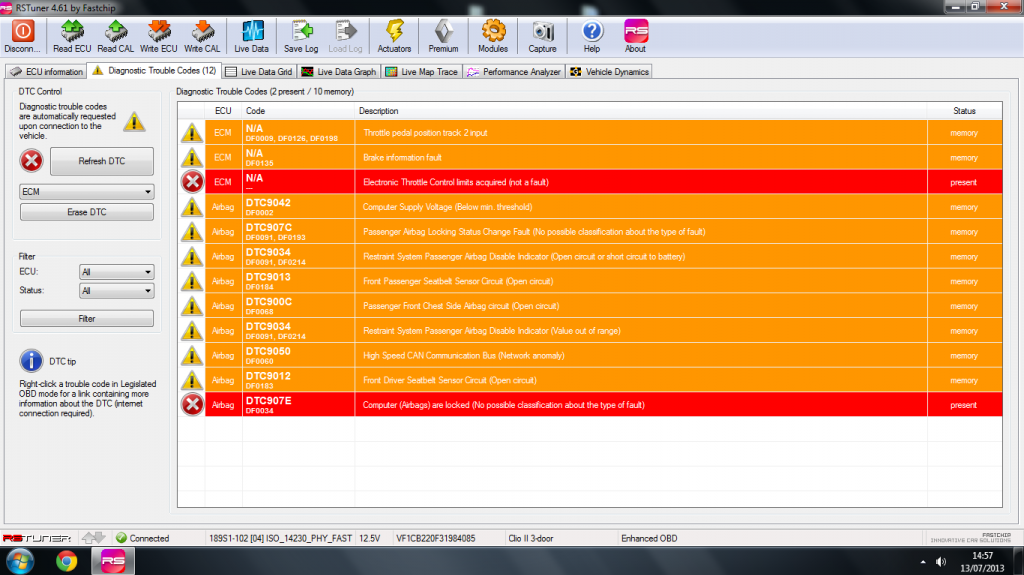This screenshot has width=1024, height=575.
Task: Click the red X icon beside Refresh DTC
Action: click(x=31, y=161)
